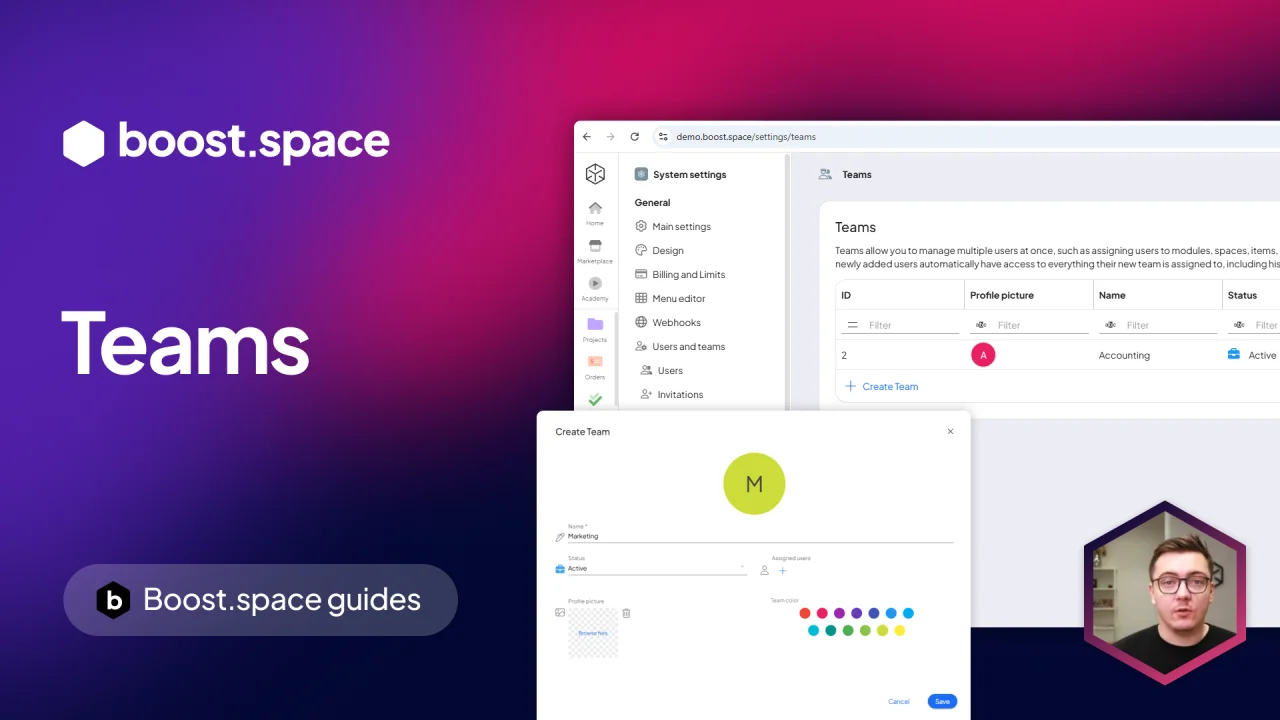Click the browser back arrow
1280x720 pixels.
click(587, 137)
